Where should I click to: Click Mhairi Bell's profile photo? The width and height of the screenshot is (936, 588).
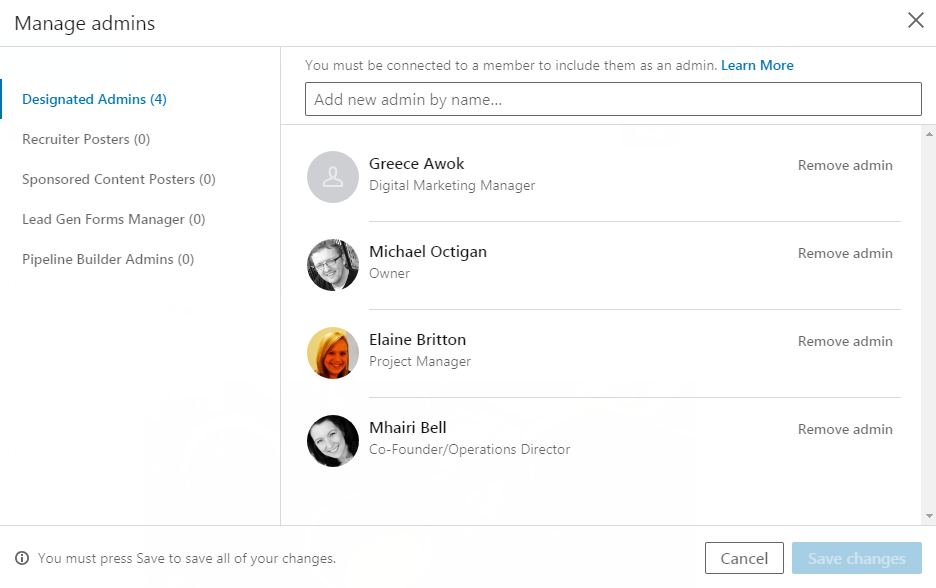[x=333, y=441]
